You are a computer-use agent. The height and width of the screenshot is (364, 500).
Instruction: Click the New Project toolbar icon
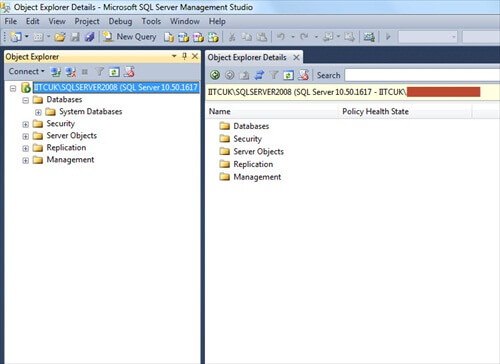[x=16, y=37]
